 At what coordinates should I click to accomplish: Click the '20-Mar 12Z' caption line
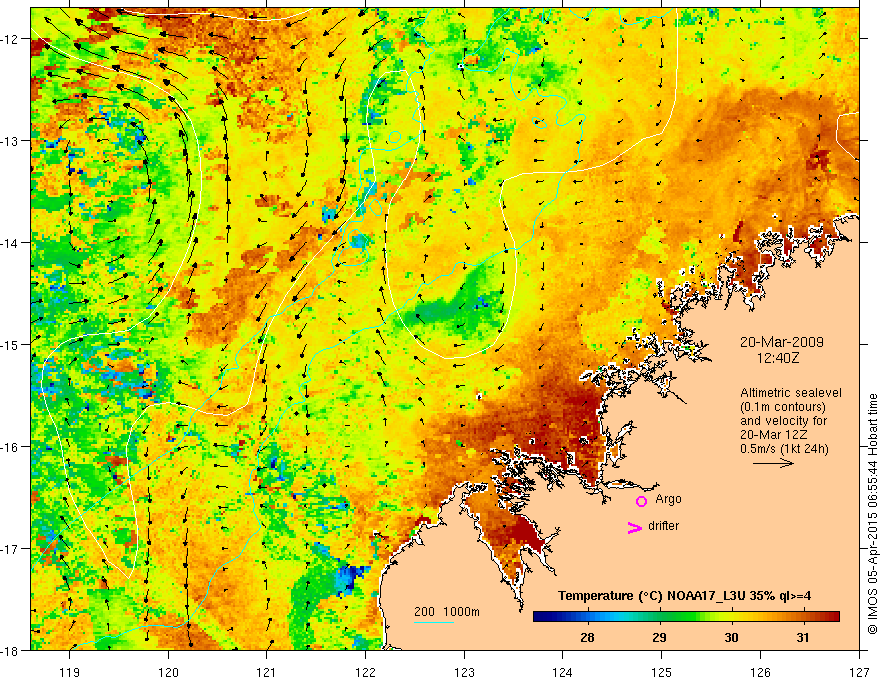pos(773,435)
